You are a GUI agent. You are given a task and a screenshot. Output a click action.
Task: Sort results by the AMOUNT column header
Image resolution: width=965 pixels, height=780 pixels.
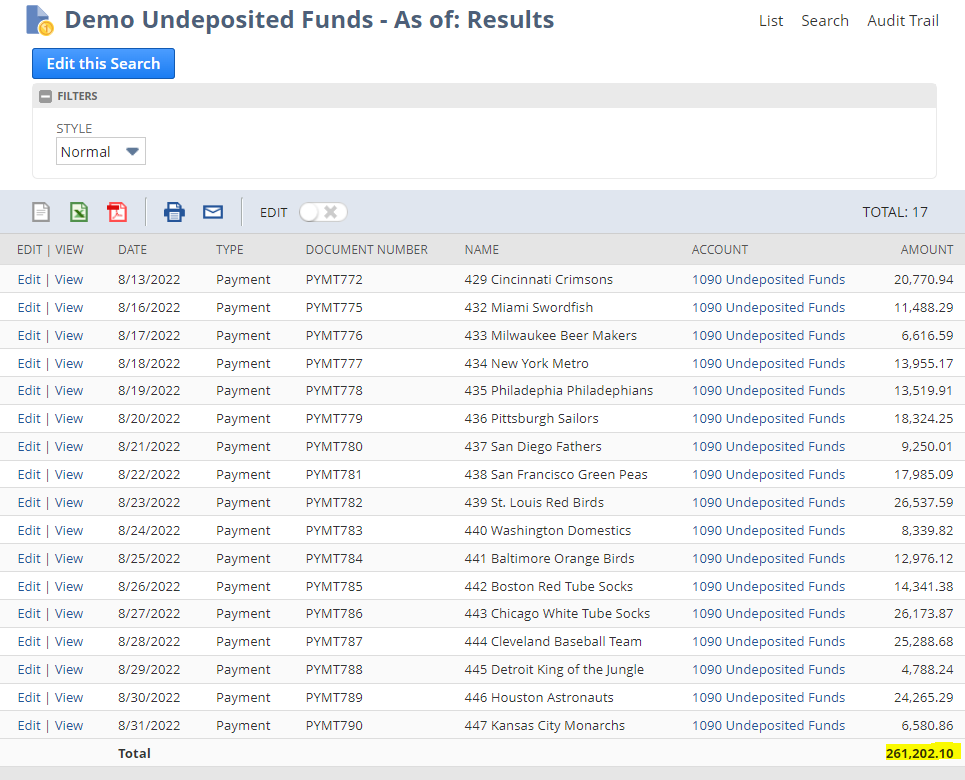[926, 250]
